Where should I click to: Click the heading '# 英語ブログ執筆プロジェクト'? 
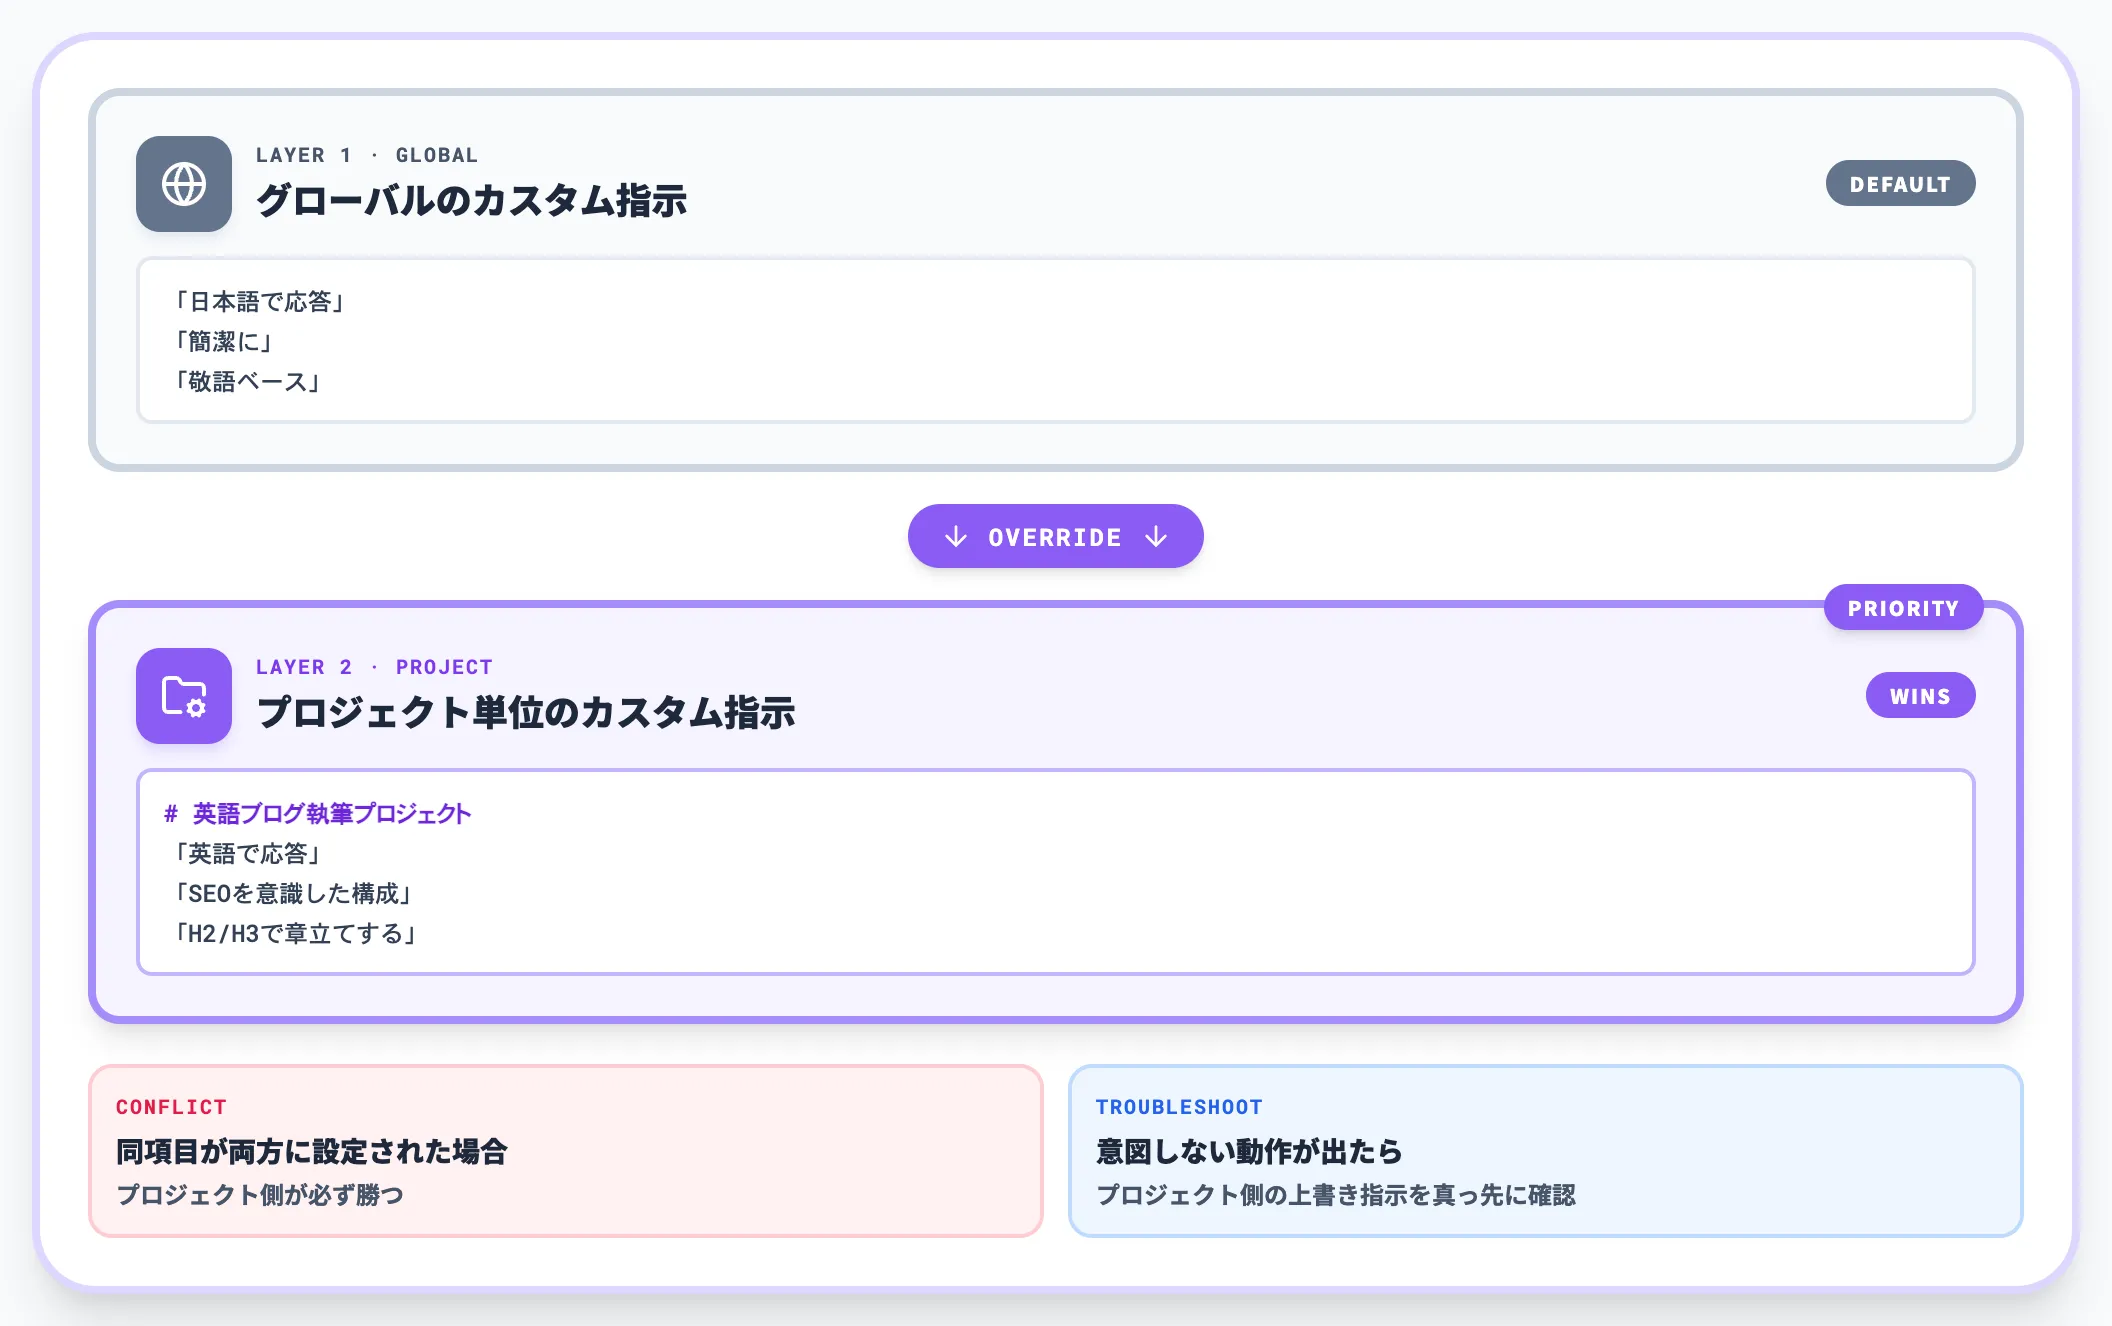coord(318,813)
